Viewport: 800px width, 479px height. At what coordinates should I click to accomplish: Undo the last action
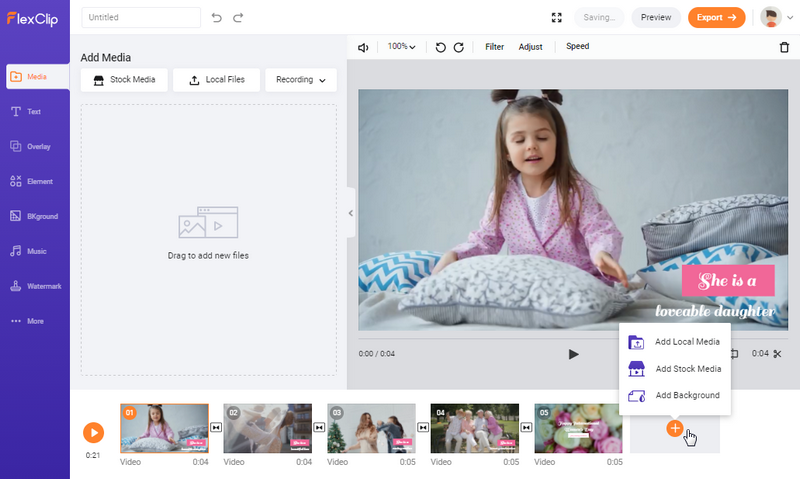(x=216, y=17)
